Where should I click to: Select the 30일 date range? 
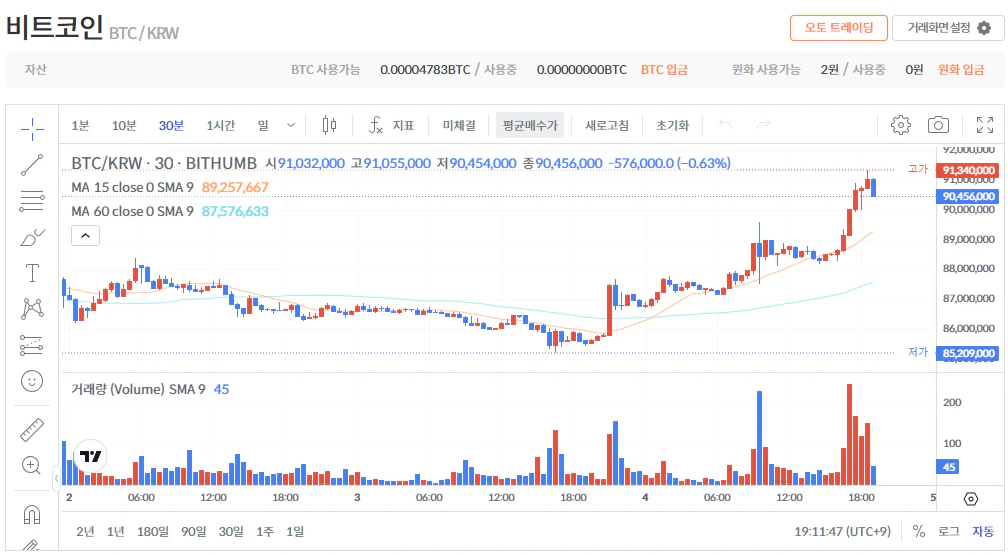tap(231, 531)
